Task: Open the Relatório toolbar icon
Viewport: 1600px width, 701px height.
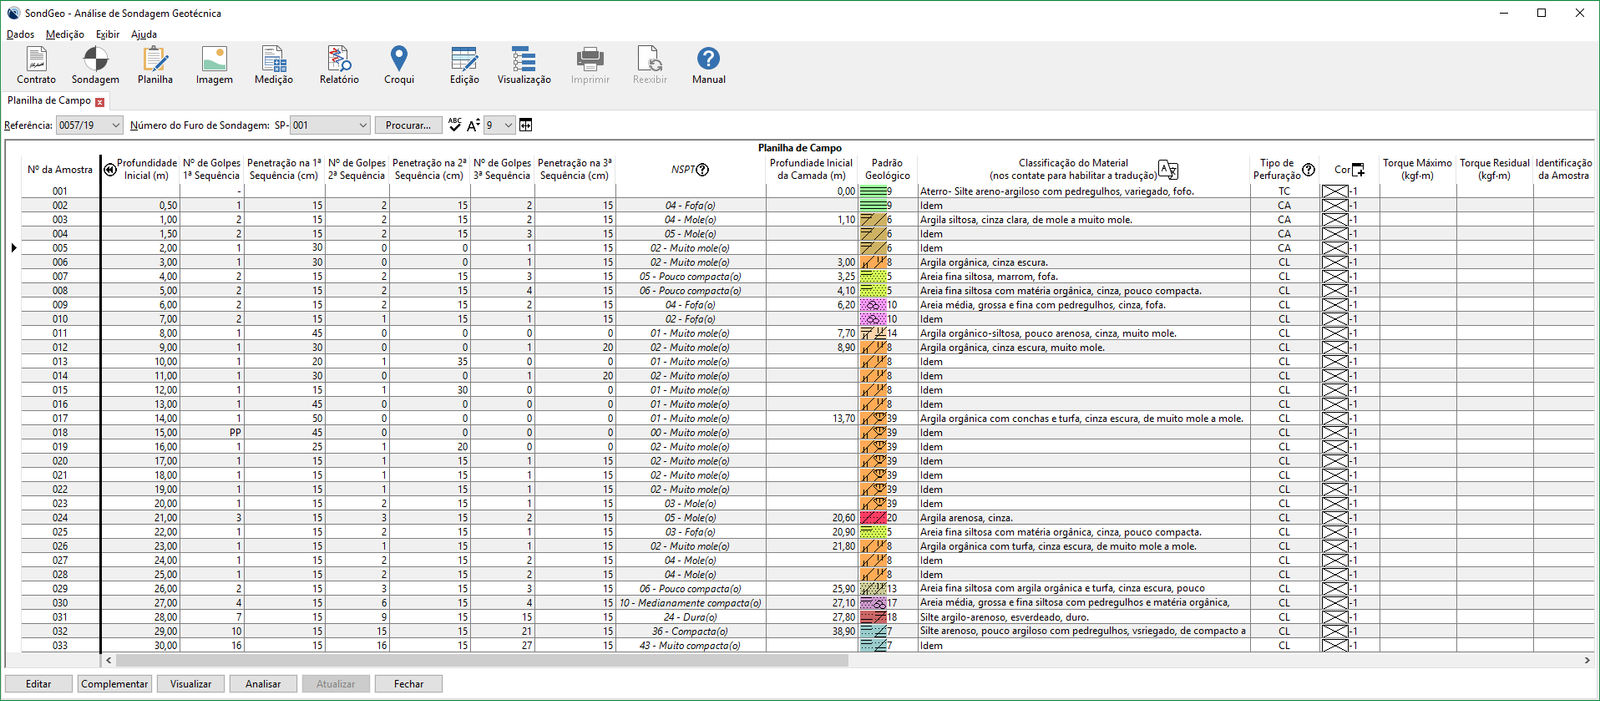Action: 339,66
